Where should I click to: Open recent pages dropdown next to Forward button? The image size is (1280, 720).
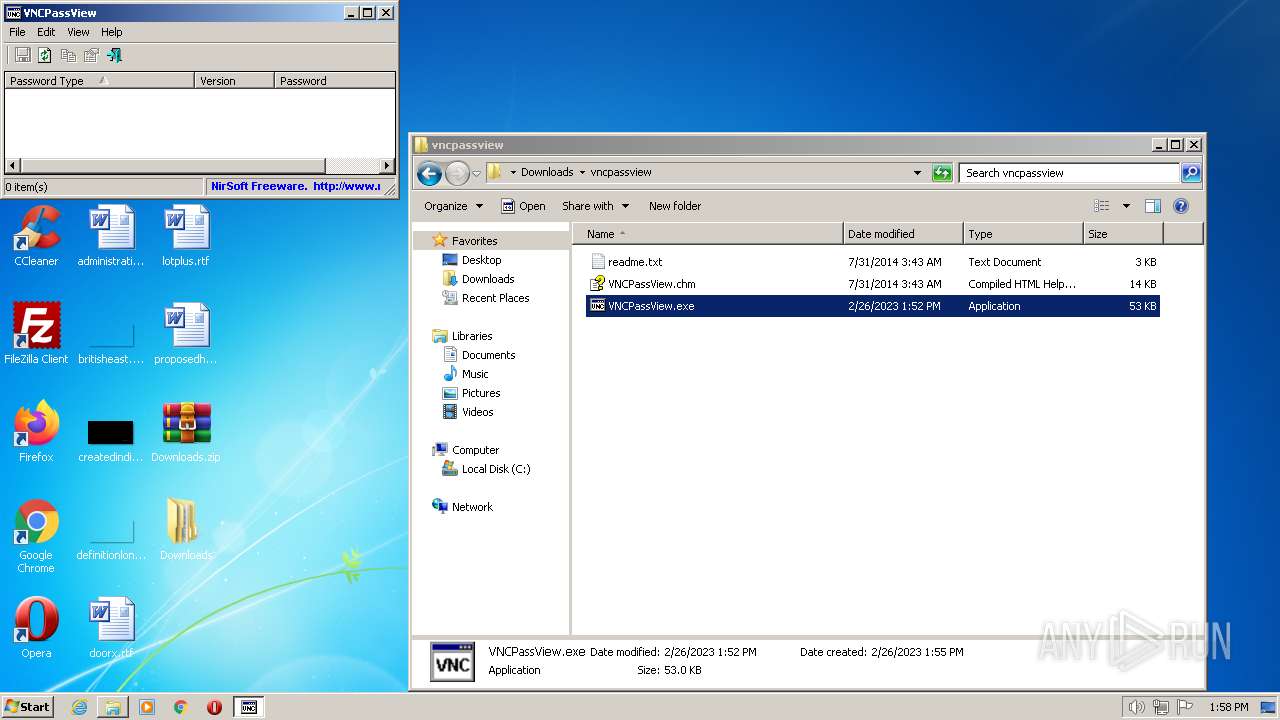click(x=476, y=173)
